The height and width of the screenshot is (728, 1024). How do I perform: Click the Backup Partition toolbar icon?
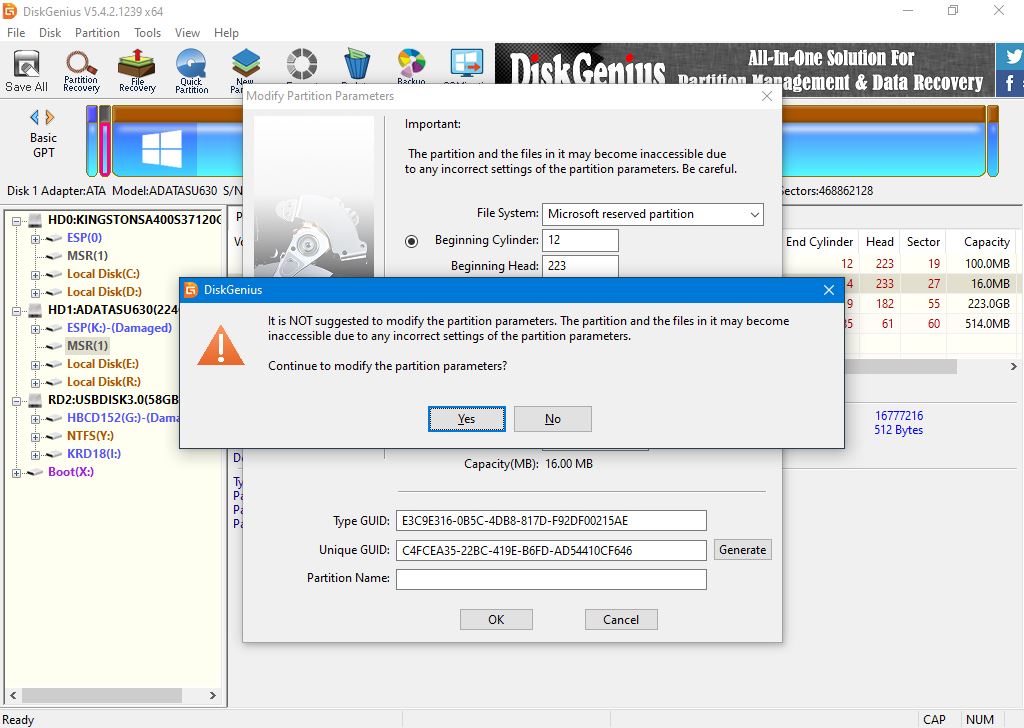(x=411, y=68)
